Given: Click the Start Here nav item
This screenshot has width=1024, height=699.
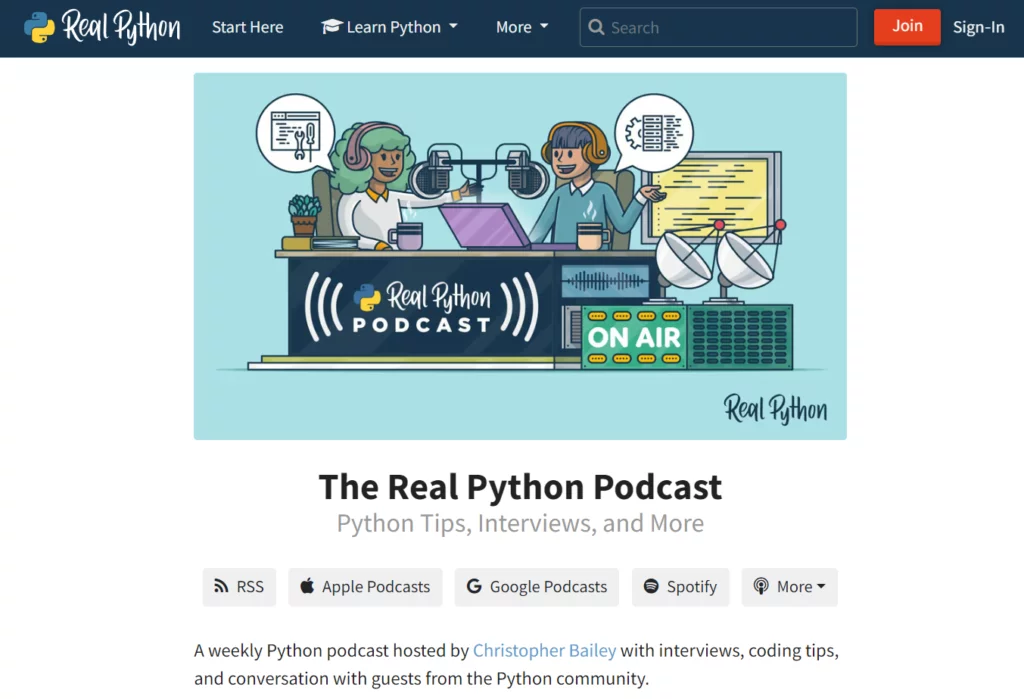Looking at the screenshot, I should tap(248, 27).
